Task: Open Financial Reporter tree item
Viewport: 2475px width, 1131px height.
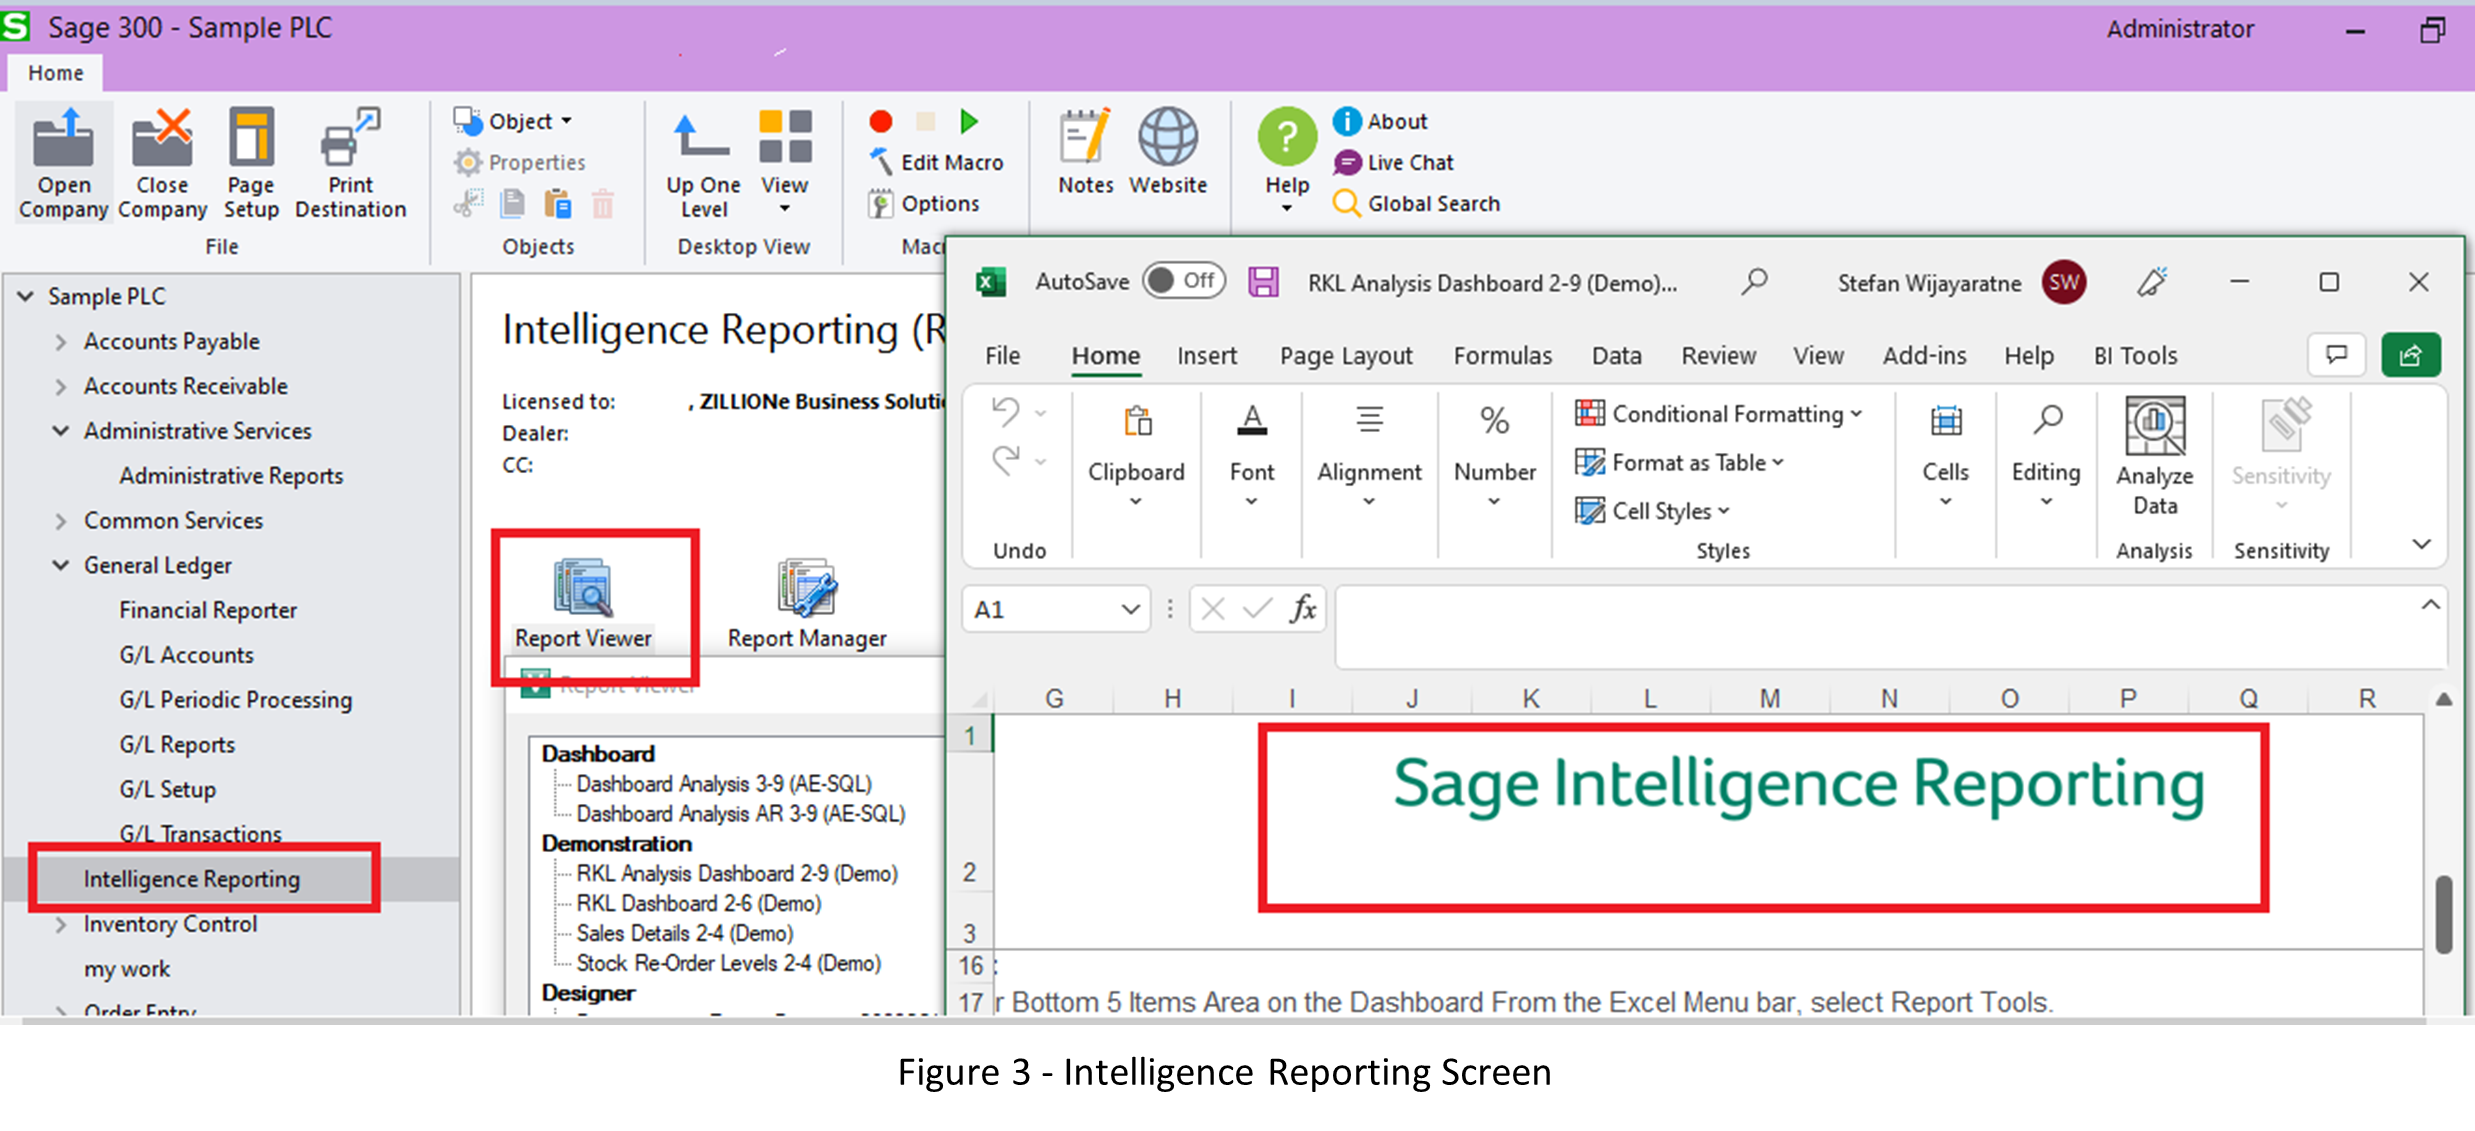Action: (x=208, y=610)
